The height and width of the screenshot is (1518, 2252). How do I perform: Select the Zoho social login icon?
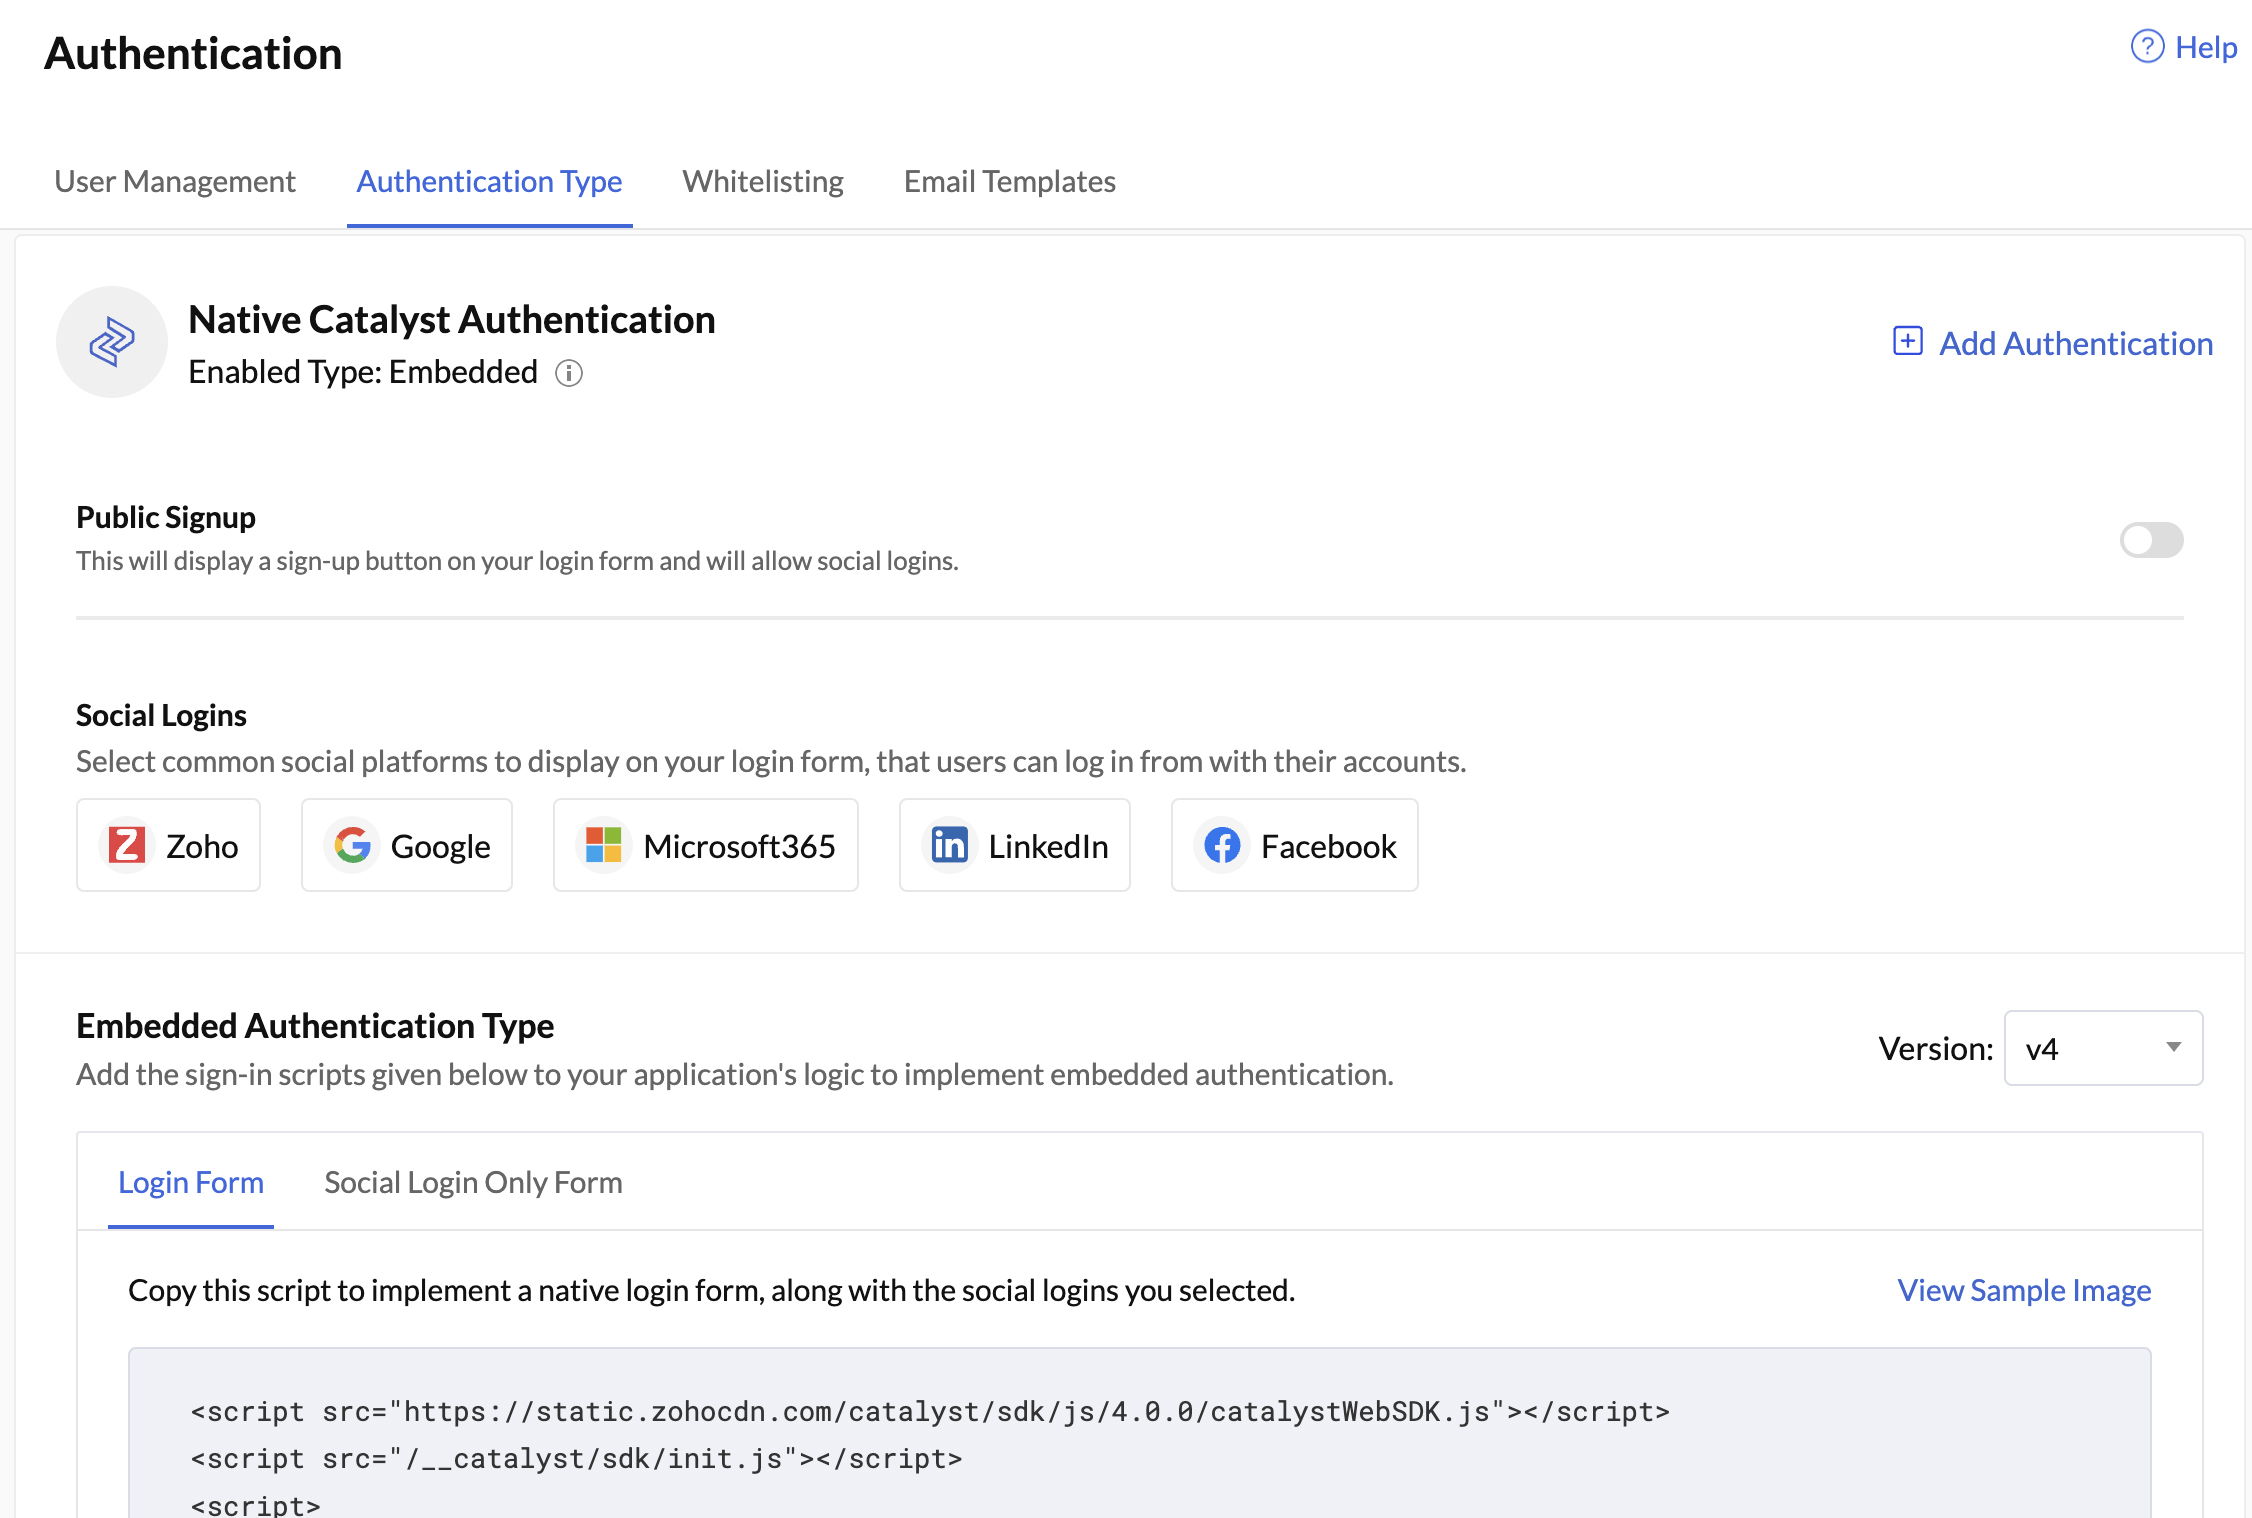pos(129,845)
